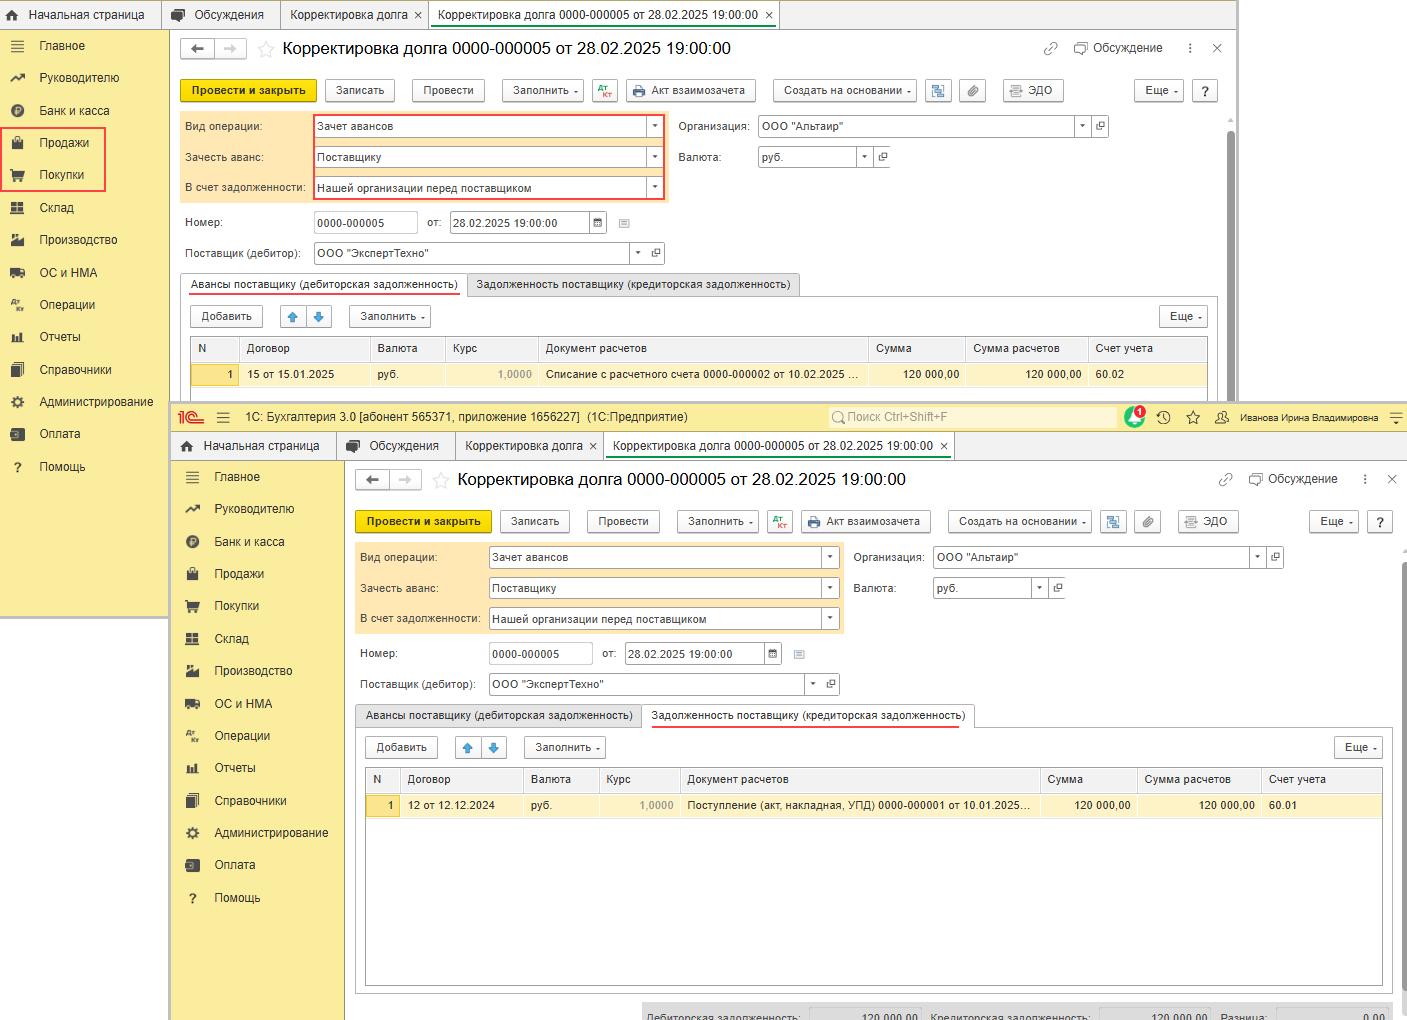
Task: Click the paperclip attachments icon in lower window
Action: point(1147,522)
